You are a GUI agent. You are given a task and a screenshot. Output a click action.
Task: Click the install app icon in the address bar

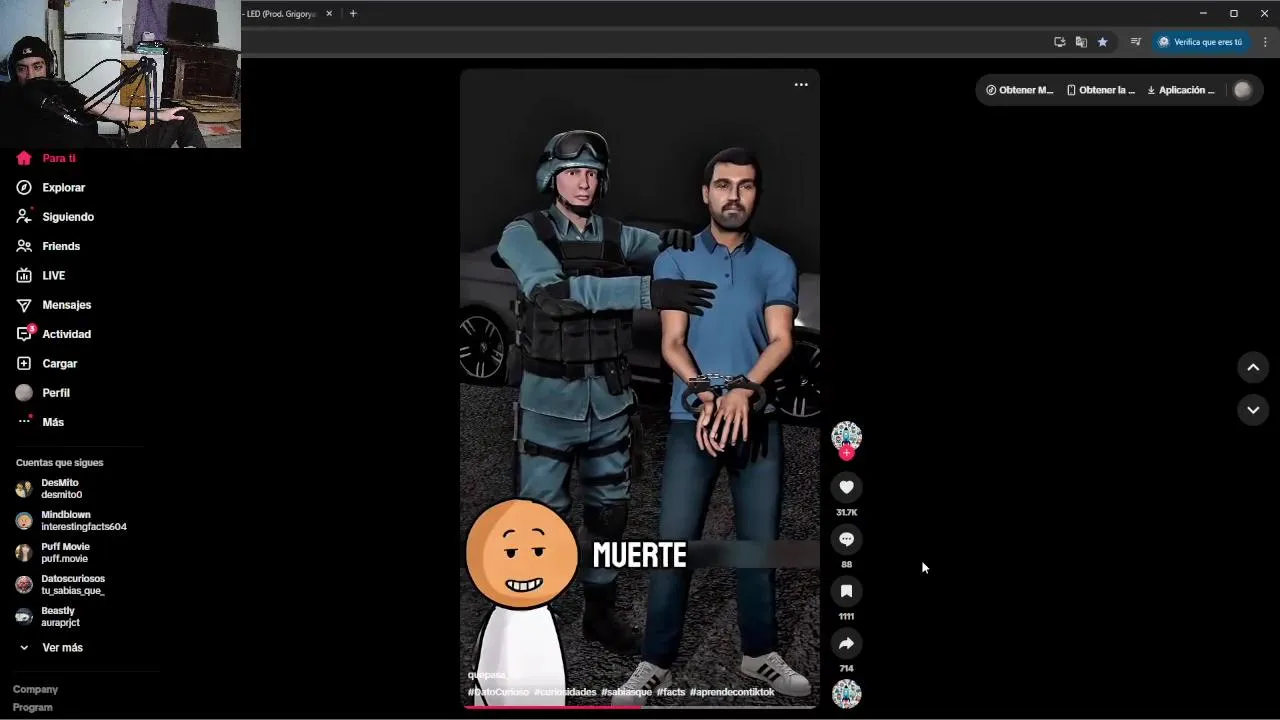click(1059, 42)
